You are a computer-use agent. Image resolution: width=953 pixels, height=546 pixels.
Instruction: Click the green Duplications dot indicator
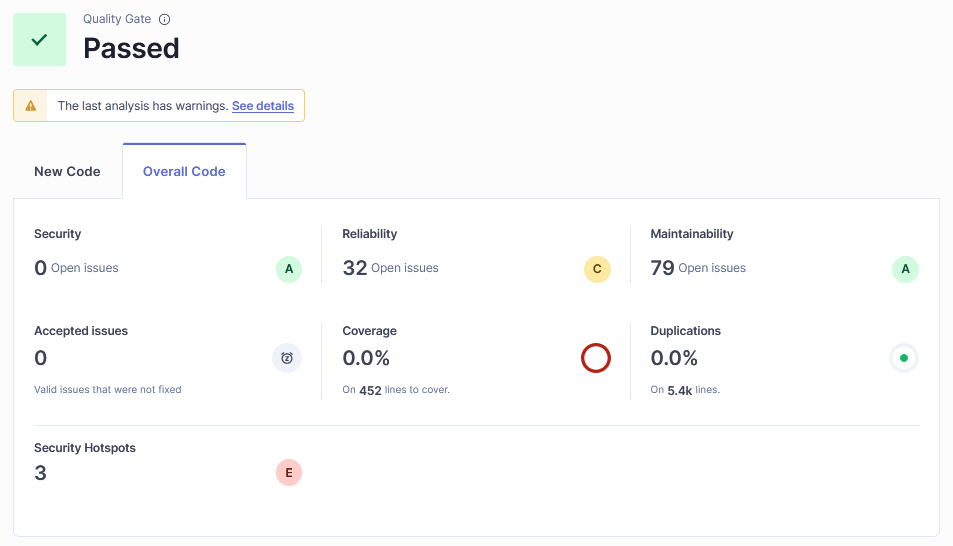pyautogui.click(x=904, y=358)
